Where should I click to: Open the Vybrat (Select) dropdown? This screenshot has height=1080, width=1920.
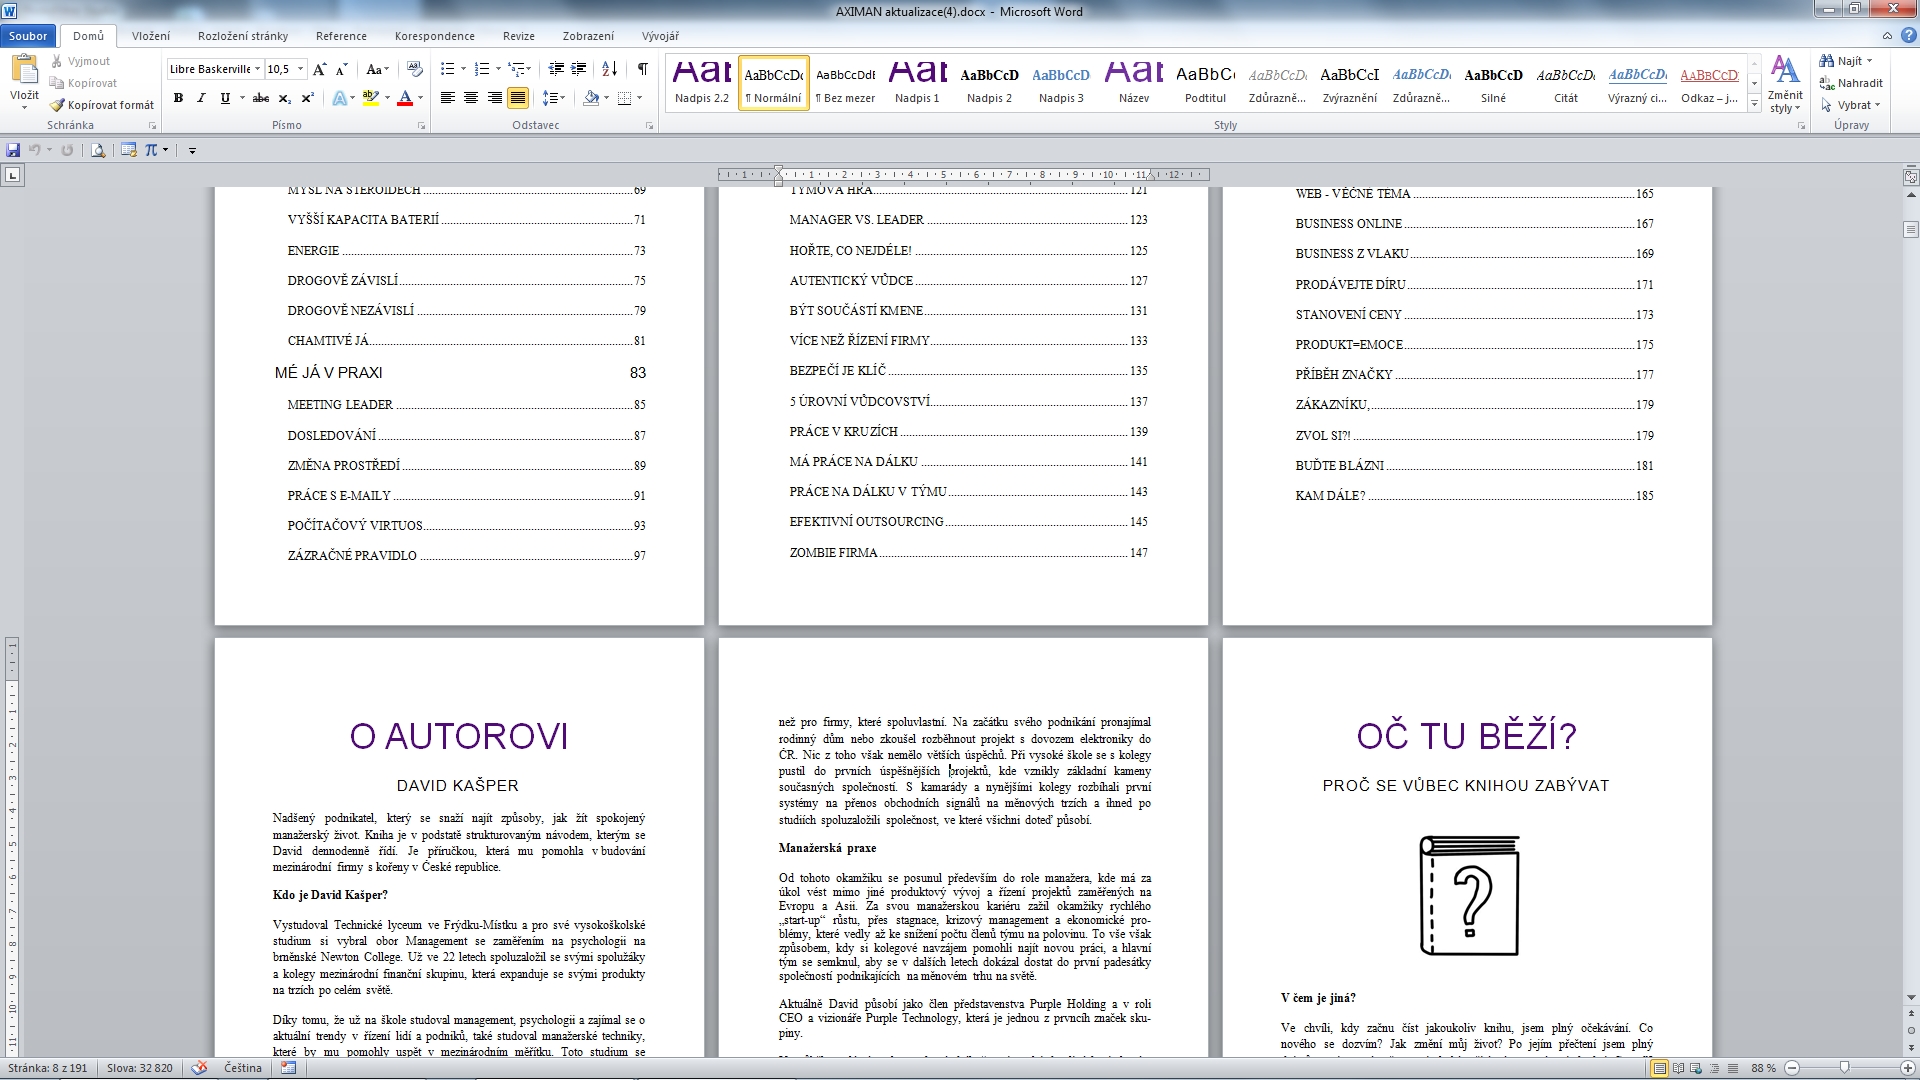1851,105
